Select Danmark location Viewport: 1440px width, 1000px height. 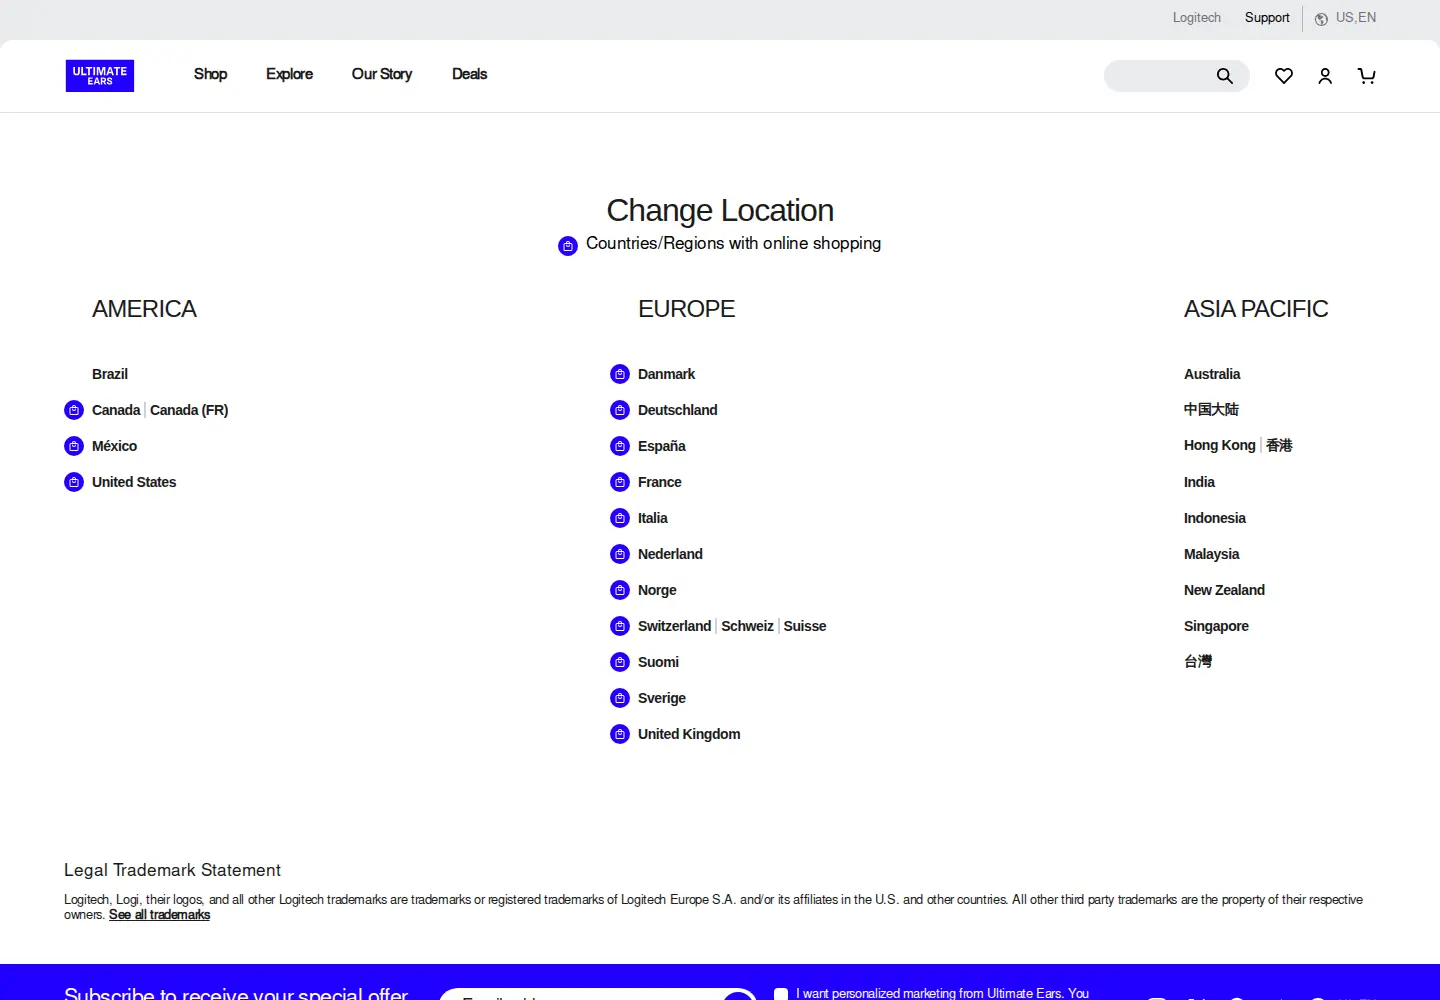click(x=666, y=374)
